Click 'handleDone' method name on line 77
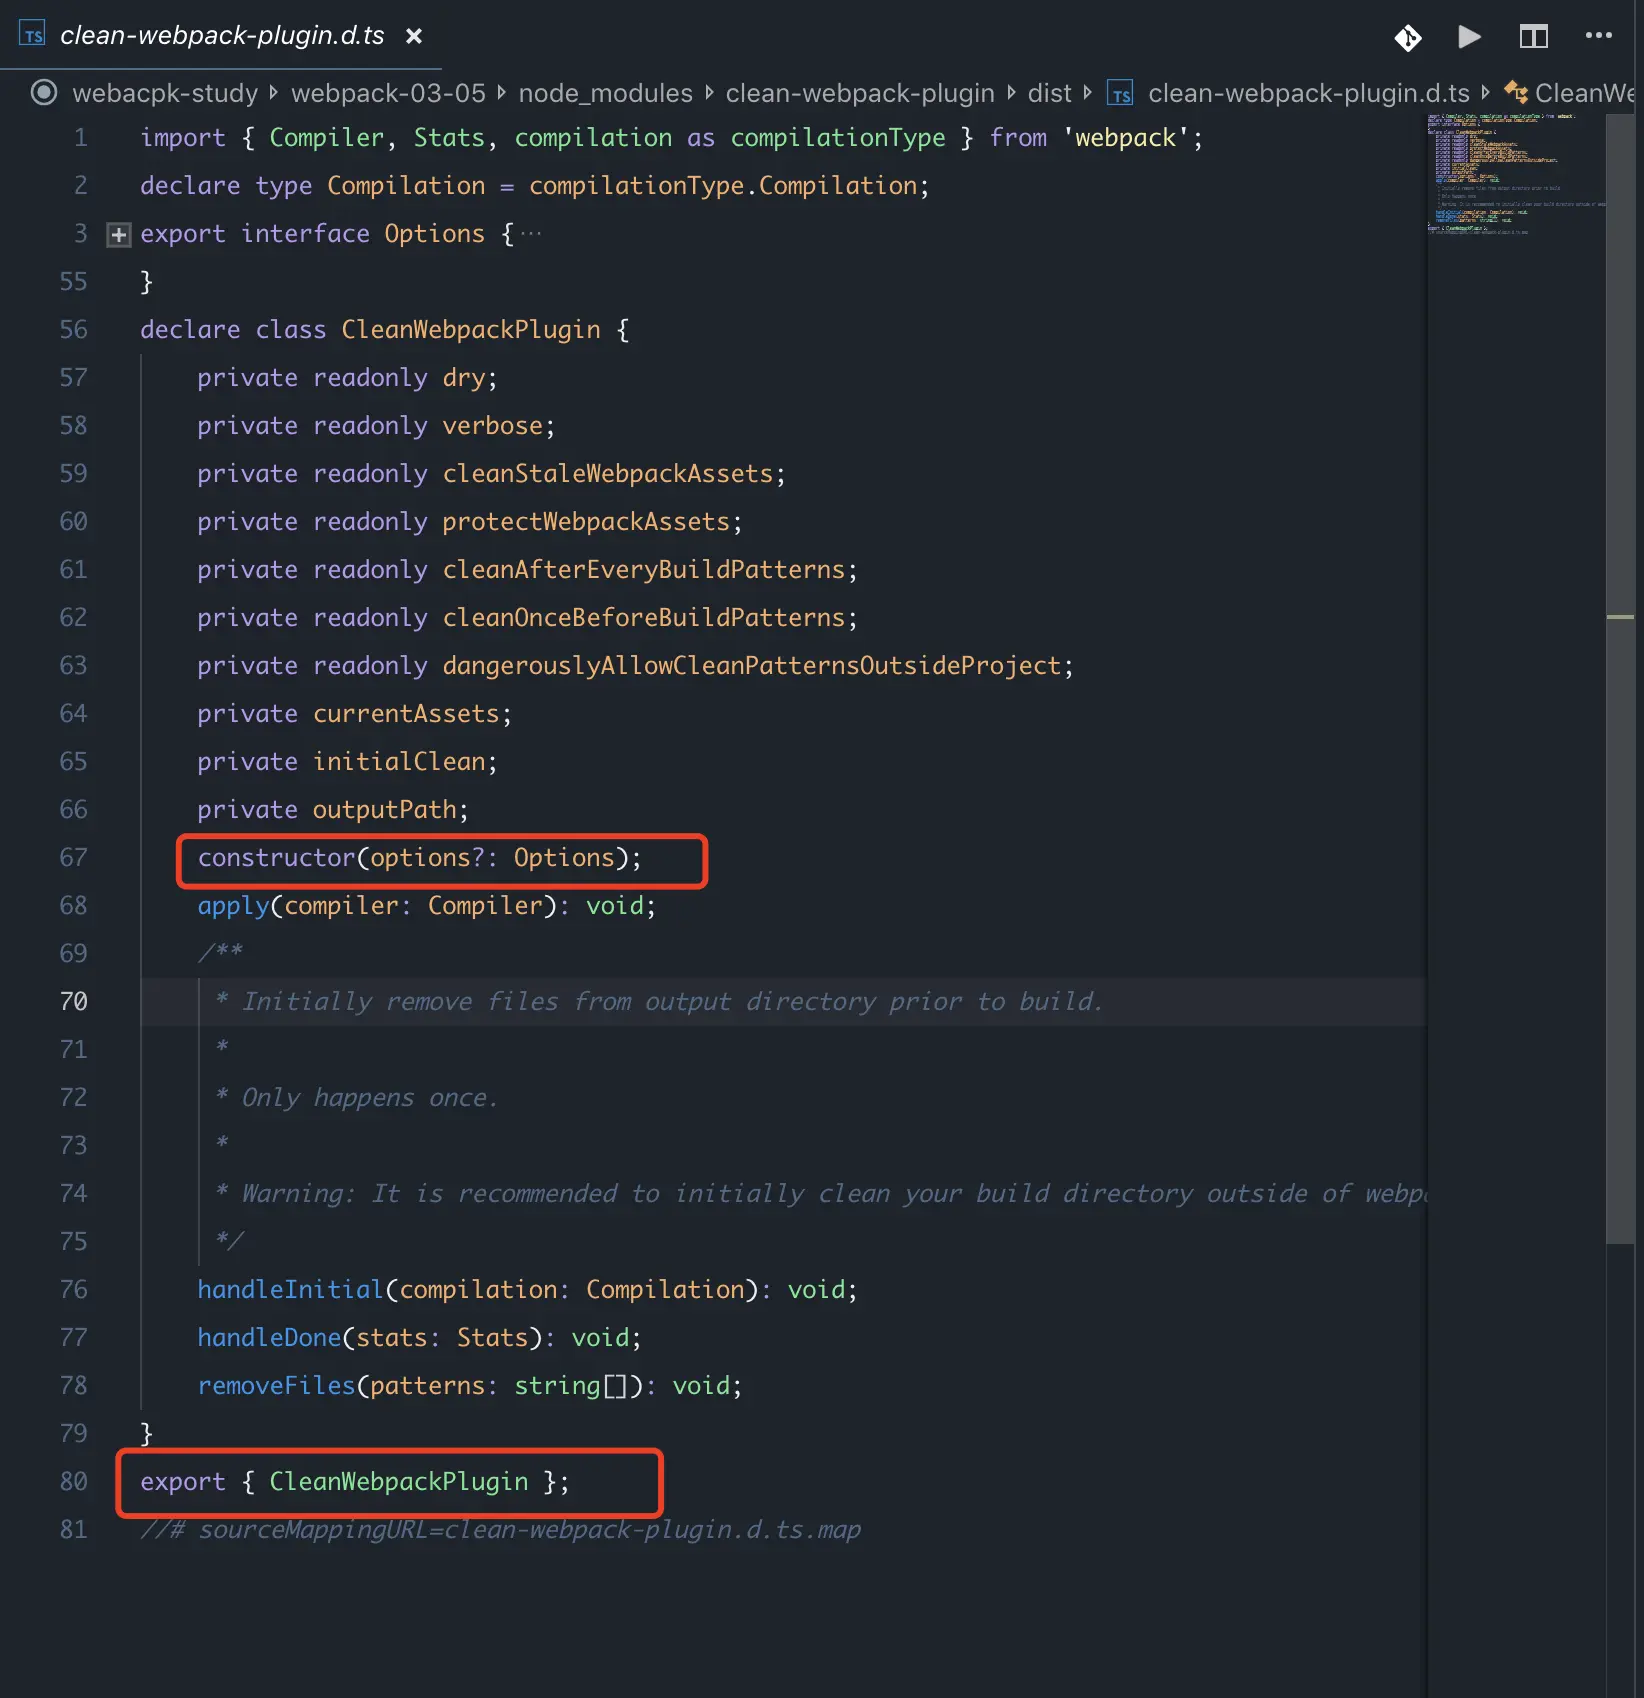 [269, 1338]
